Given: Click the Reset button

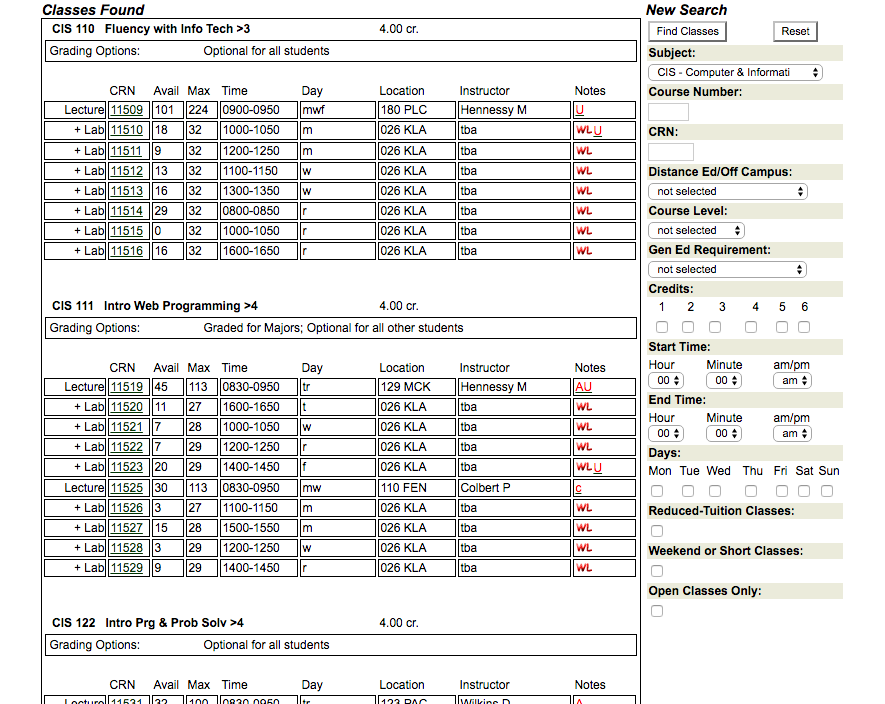Looking at the screenshot, I should tap(795, 32).
